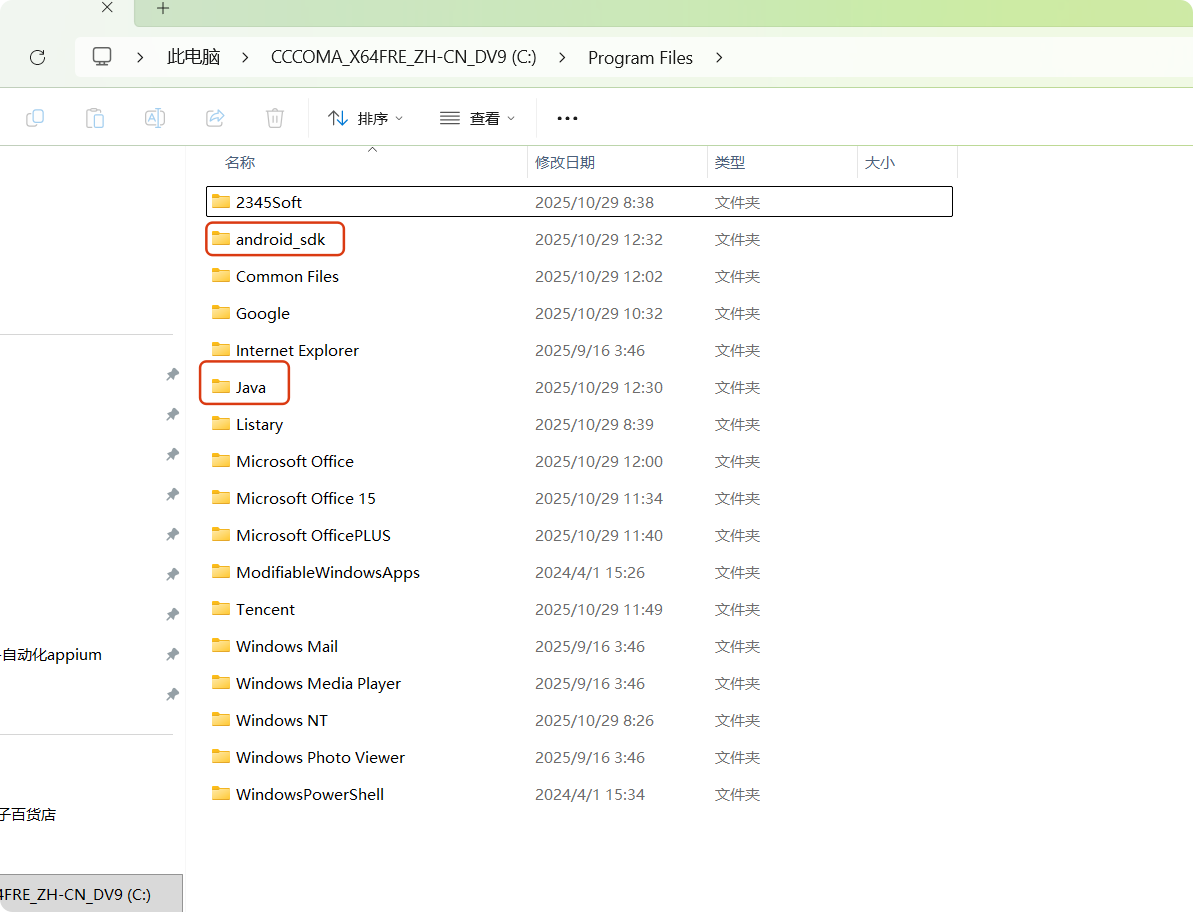
Task: Share the selected item via toolbar icon
Action: [x=215, y=118]
